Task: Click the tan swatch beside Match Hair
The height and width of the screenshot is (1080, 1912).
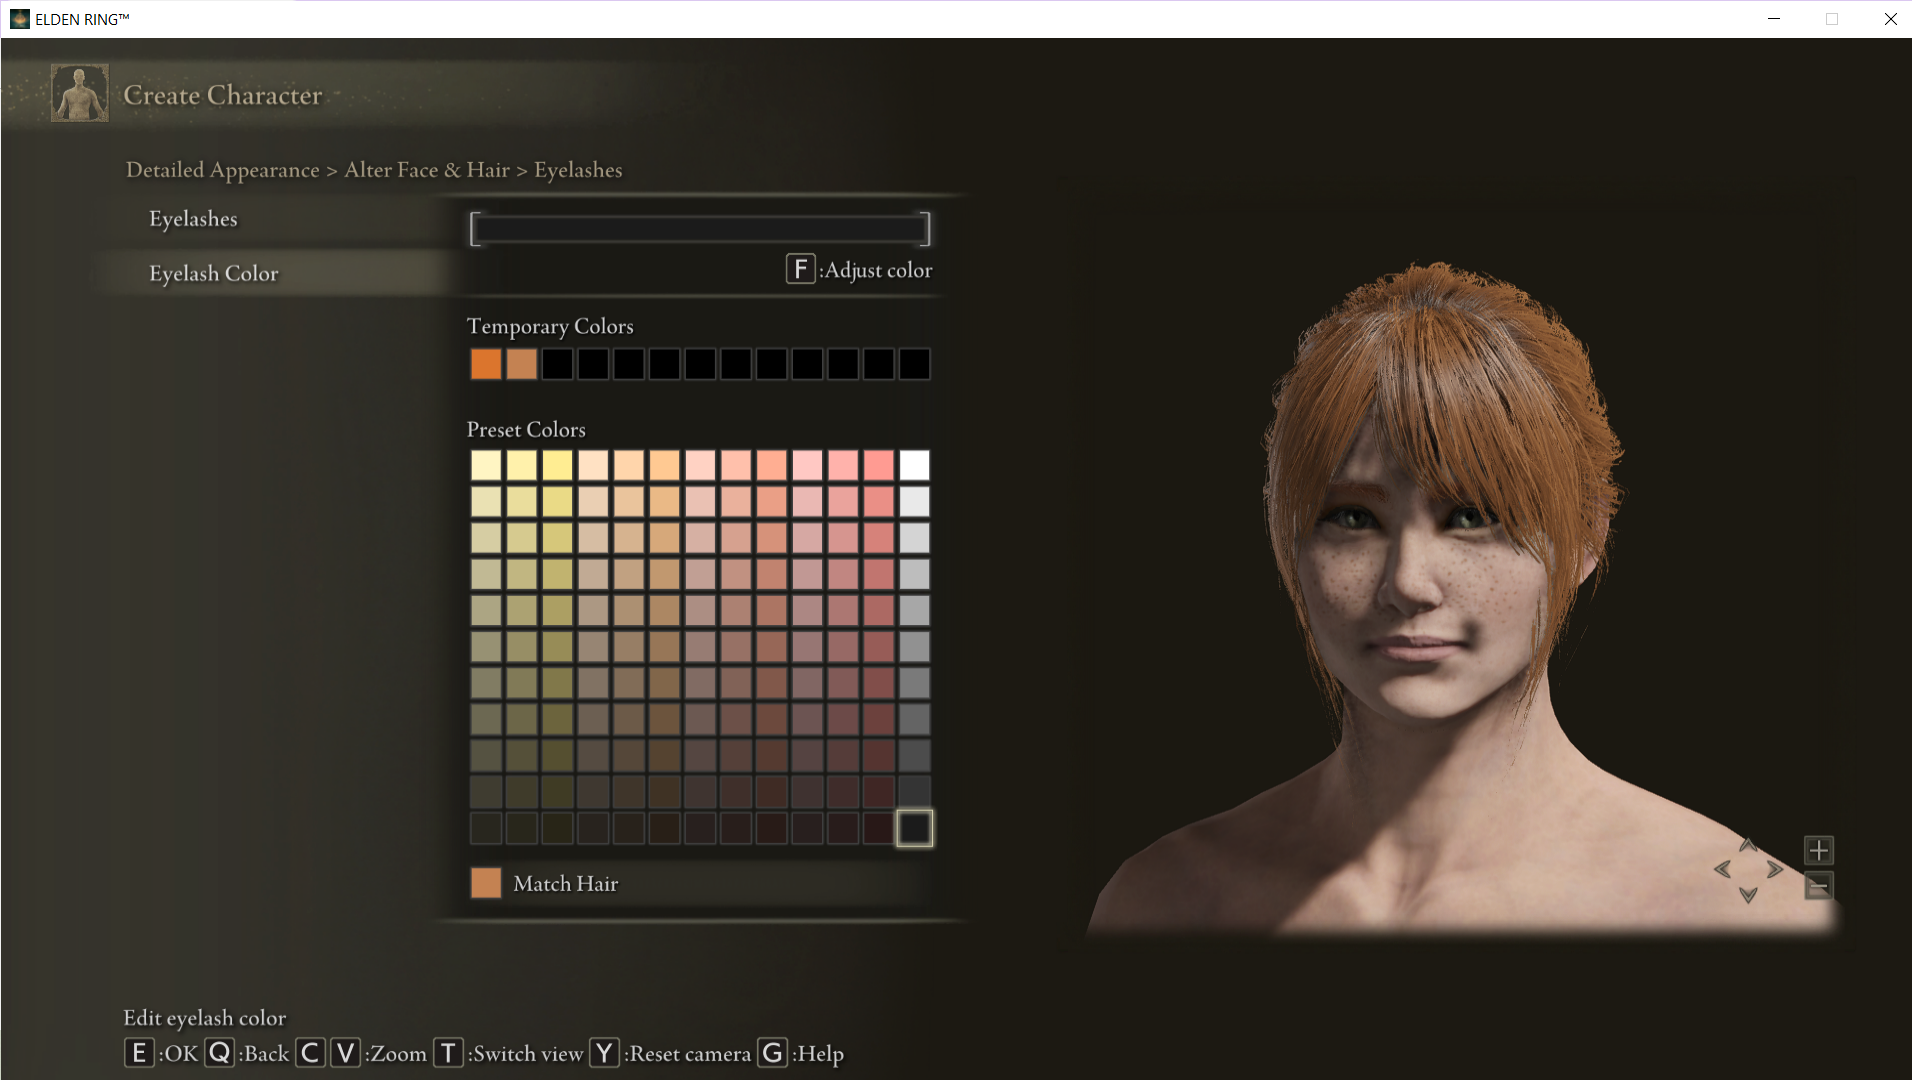Action: click(x=486, y=883)
